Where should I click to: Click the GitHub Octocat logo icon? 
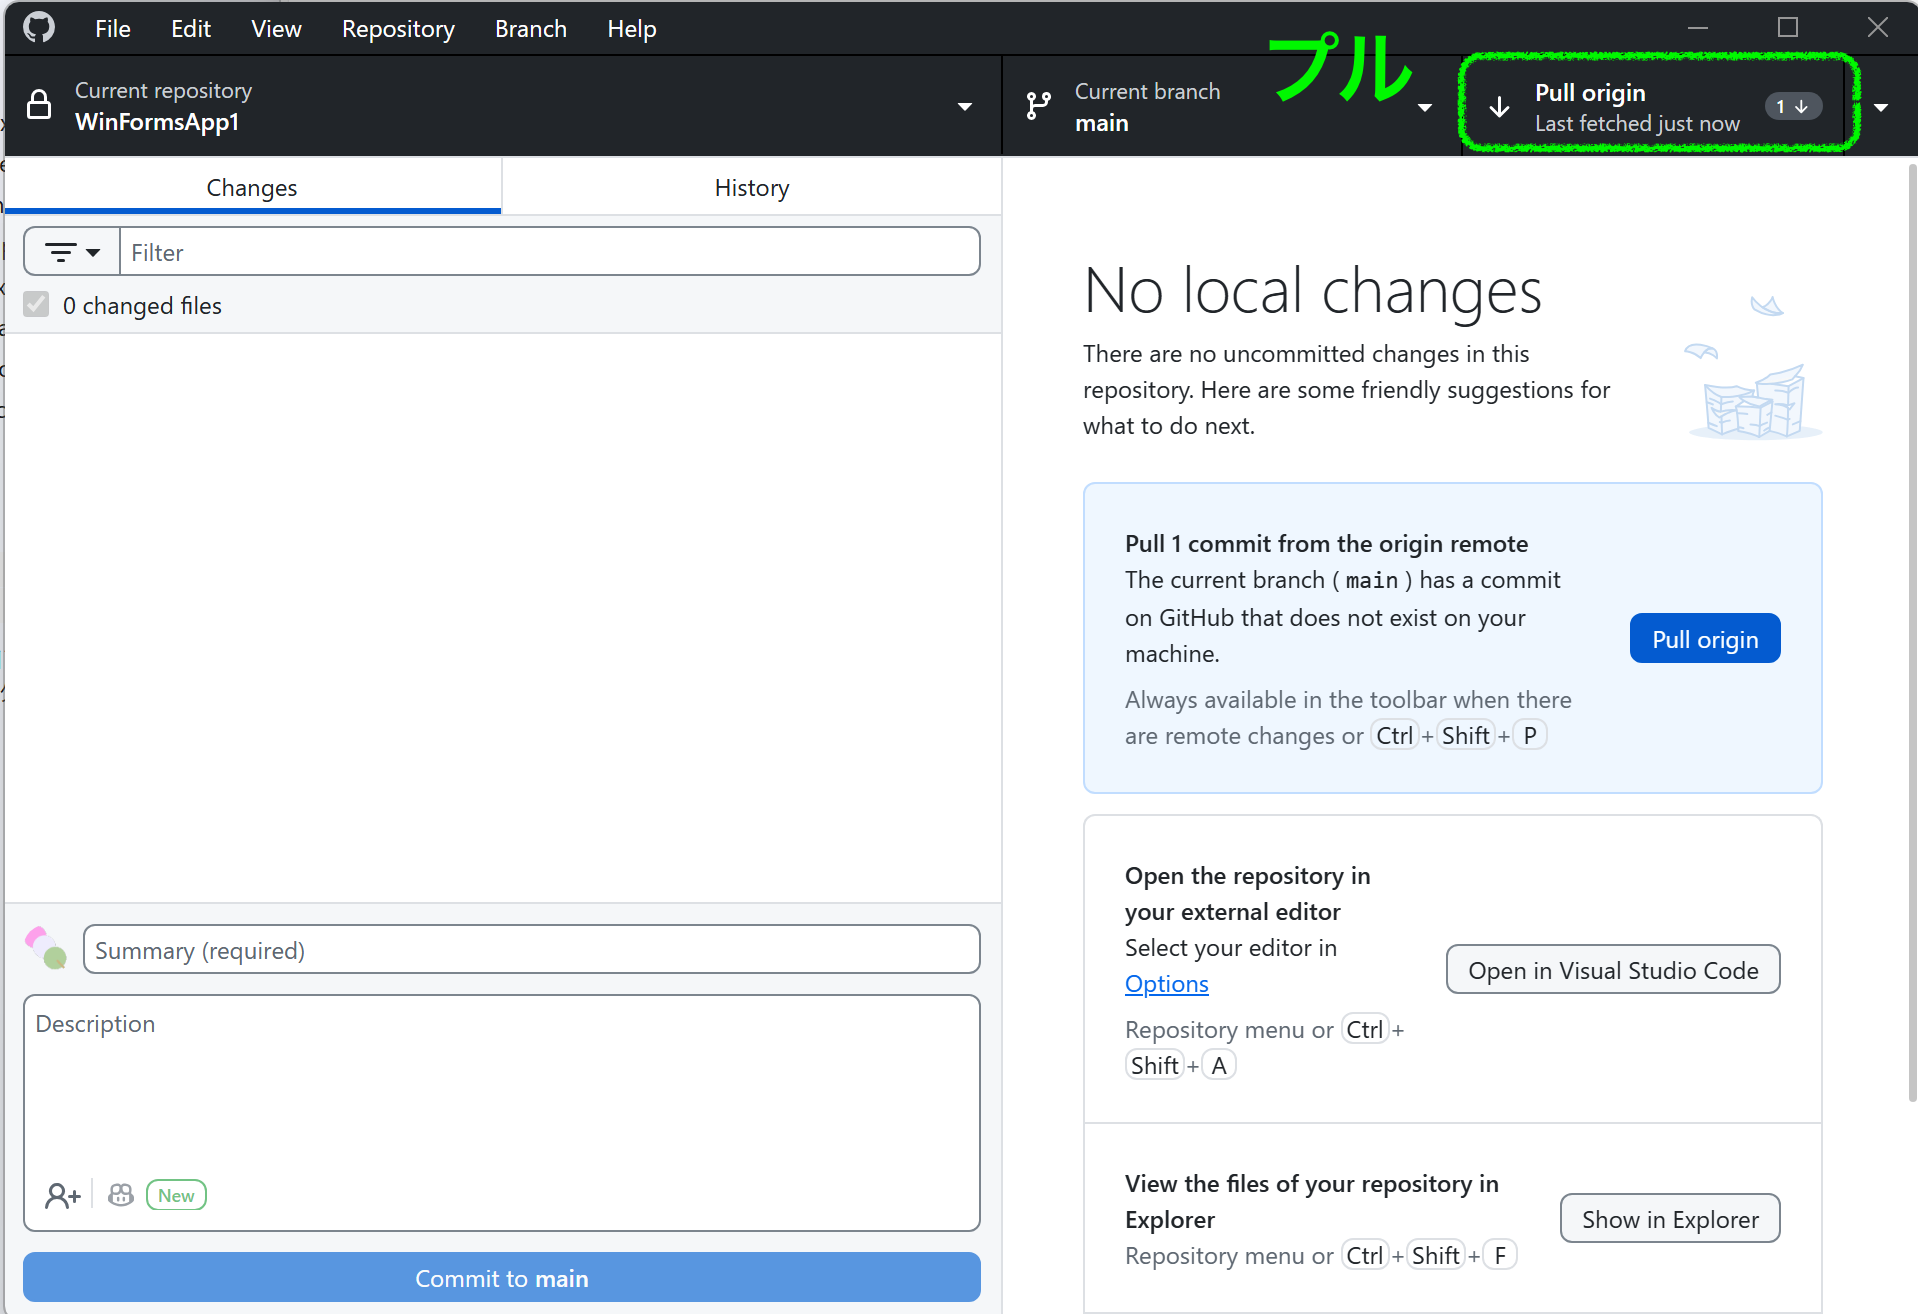point(39,28)
